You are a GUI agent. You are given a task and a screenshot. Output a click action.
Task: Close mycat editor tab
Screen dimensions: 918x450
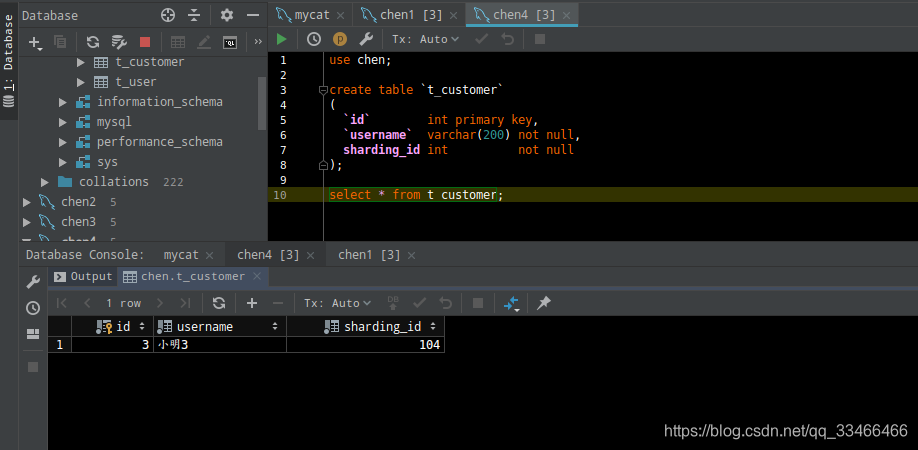341,15
